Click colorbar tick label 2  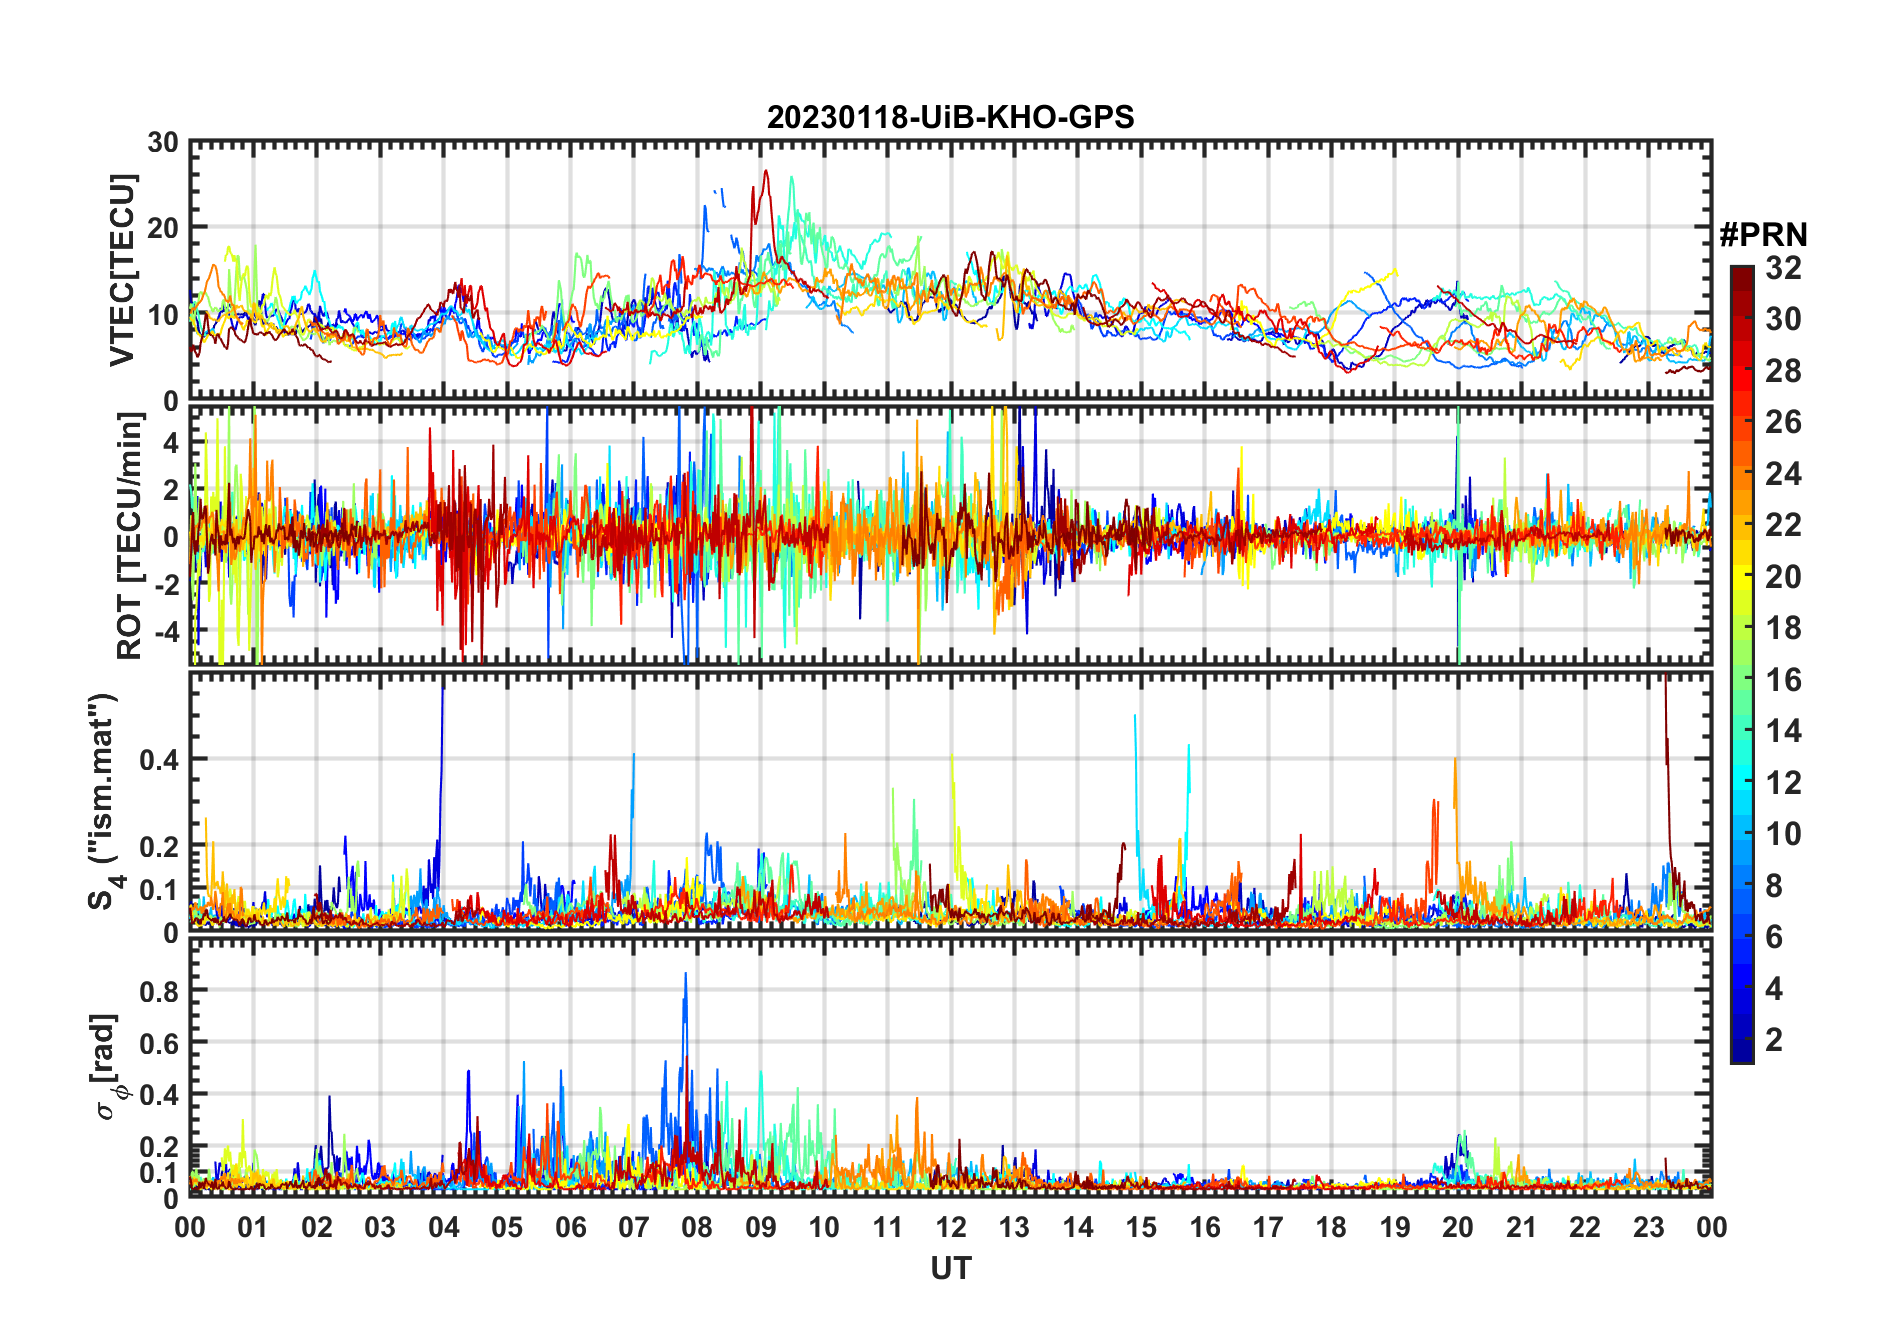click(1774, 1040)
